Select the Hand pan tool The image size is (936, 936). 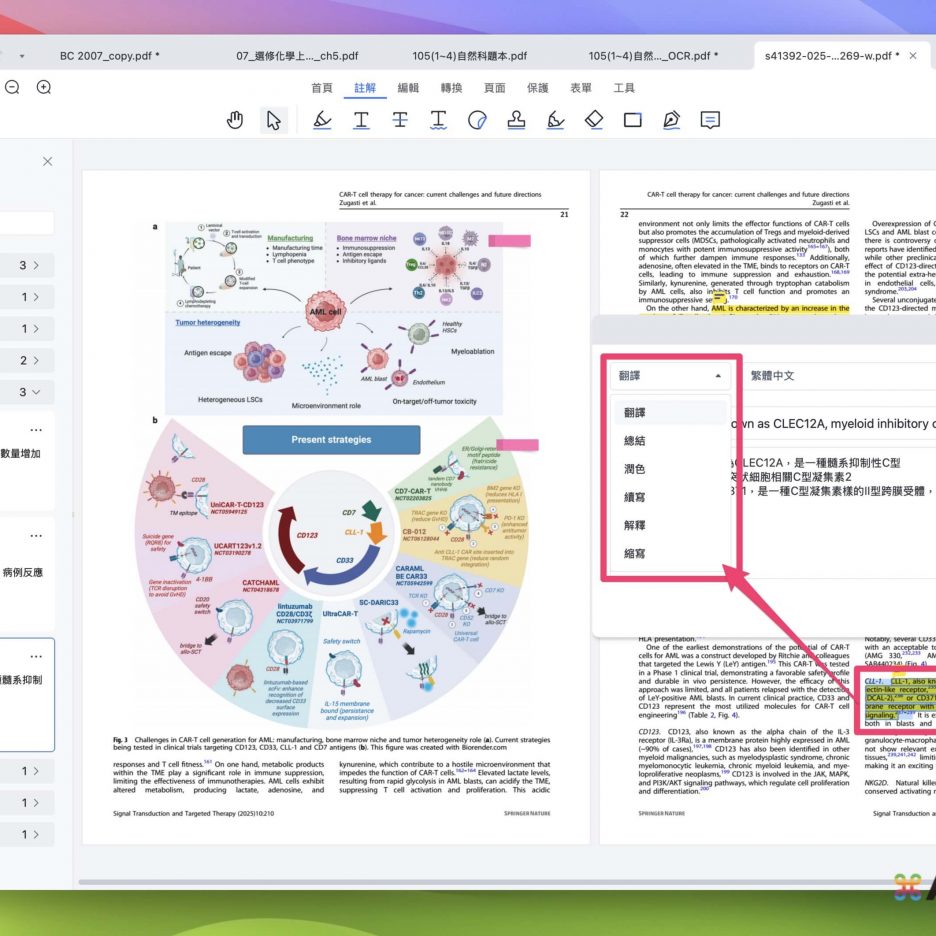(235, 121)
